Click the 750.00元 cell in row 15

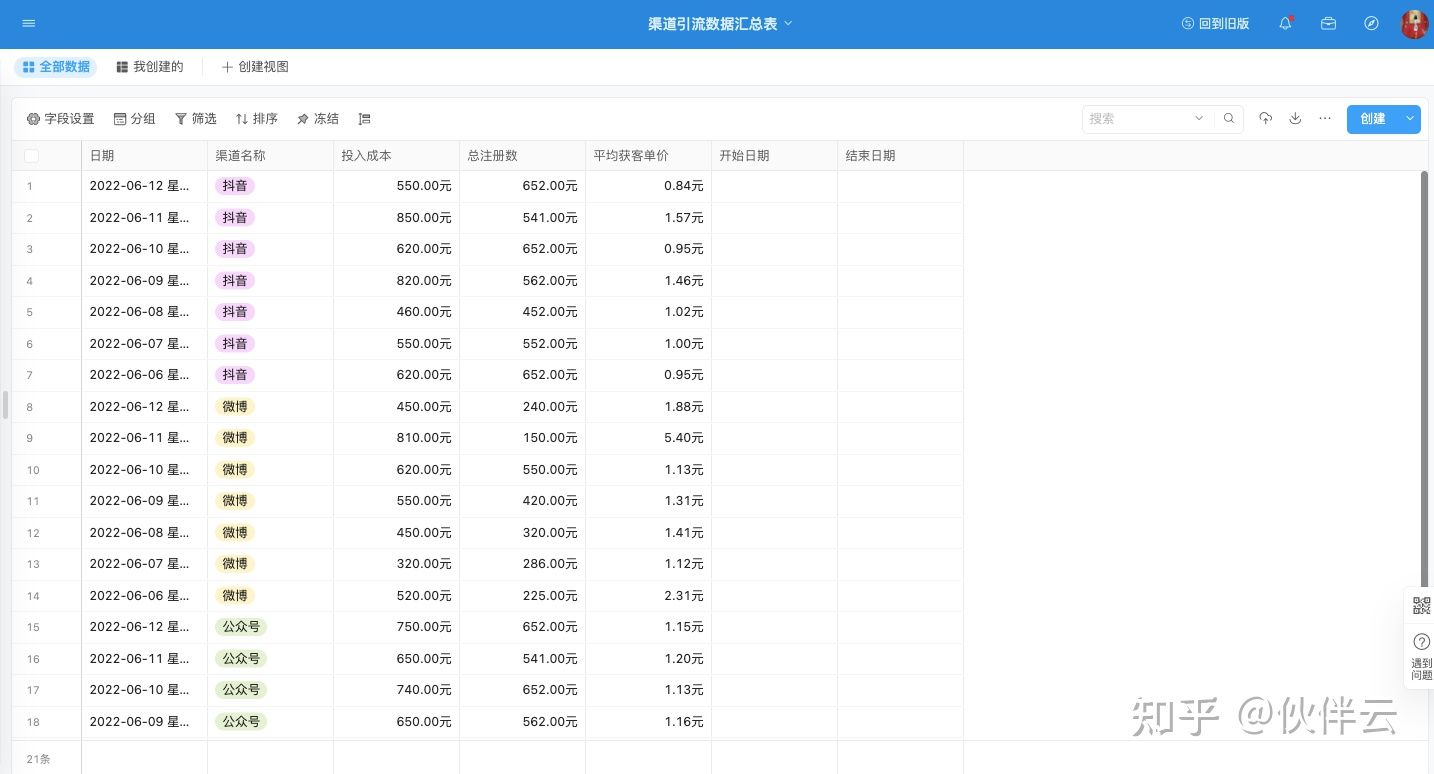coord(396,627)
